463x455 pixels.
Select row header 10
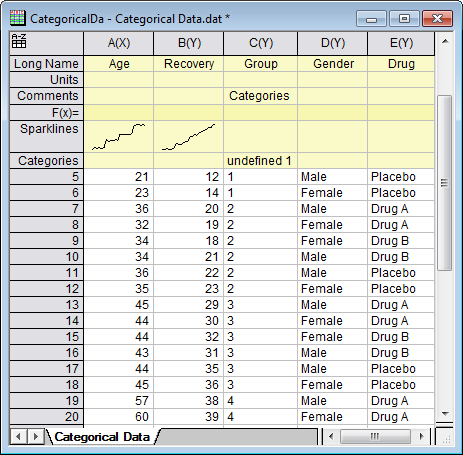[x=46, y=257]
